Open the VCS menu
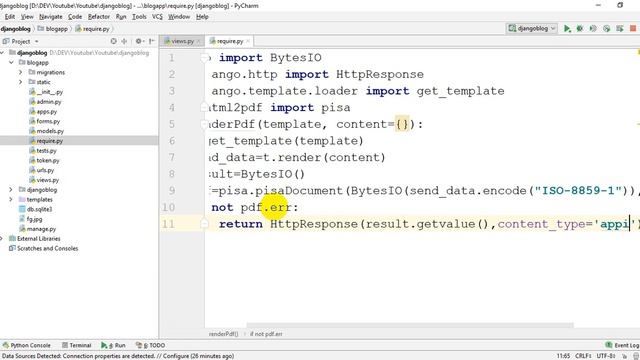The image size is (640, 360). (157, 17)
